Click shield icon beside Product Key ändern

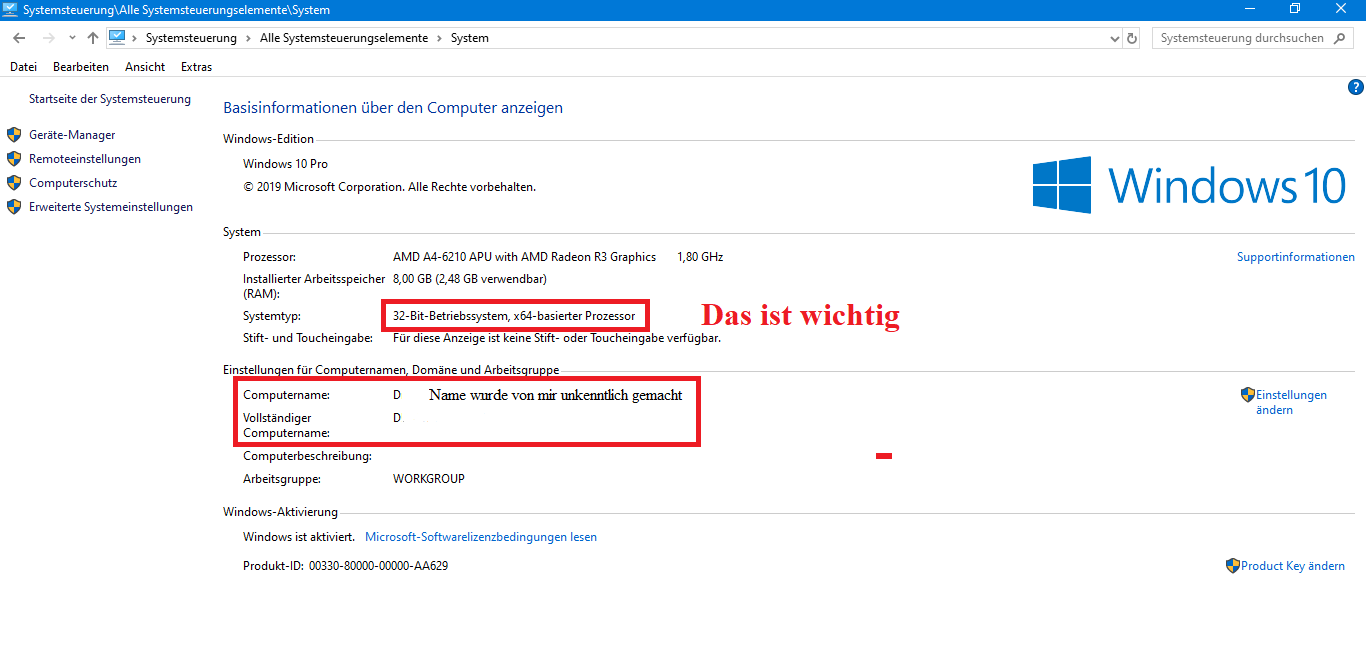pyautogui.click(x=1233, y=566)
